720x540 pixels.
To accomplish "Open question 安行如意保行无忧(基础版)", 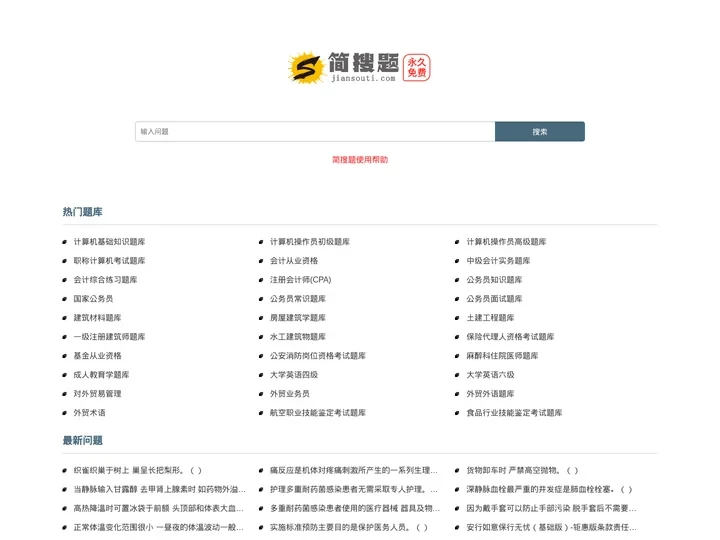I will 551,527.
